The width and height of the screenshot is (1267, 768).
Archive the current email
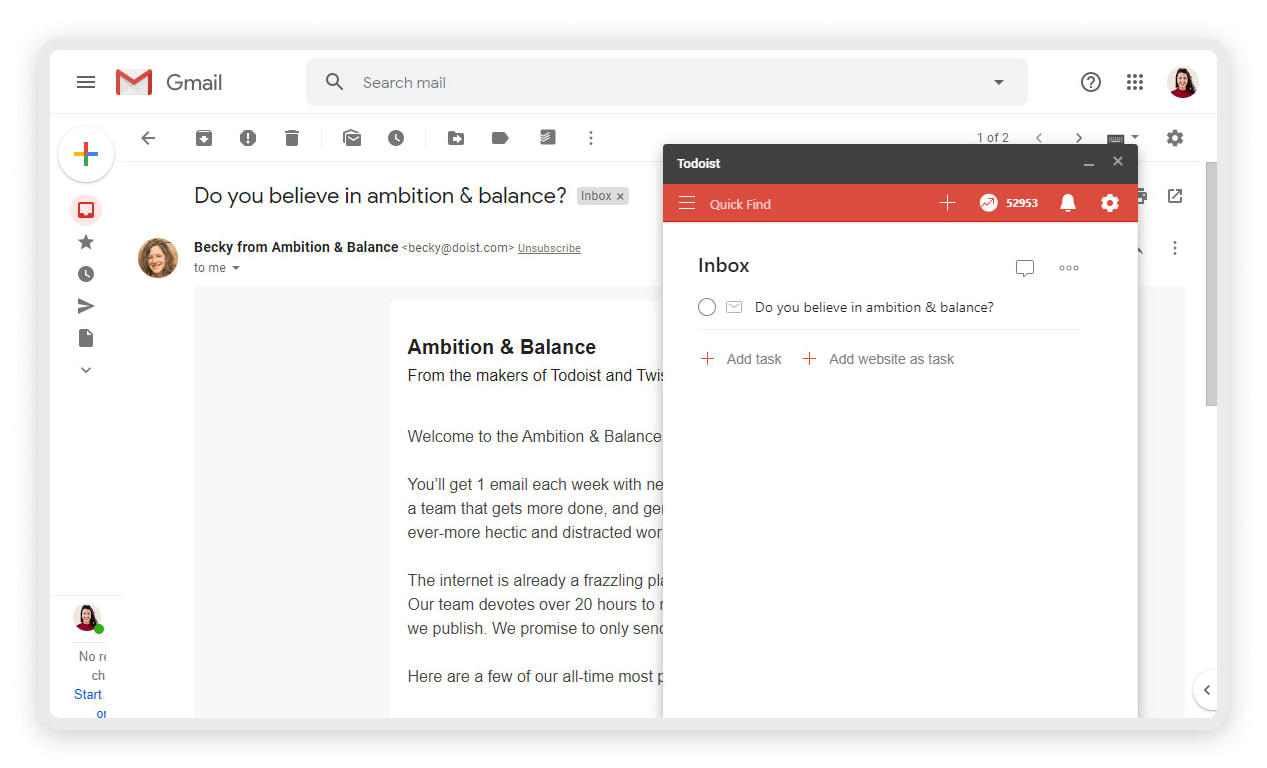click(204, 138)
